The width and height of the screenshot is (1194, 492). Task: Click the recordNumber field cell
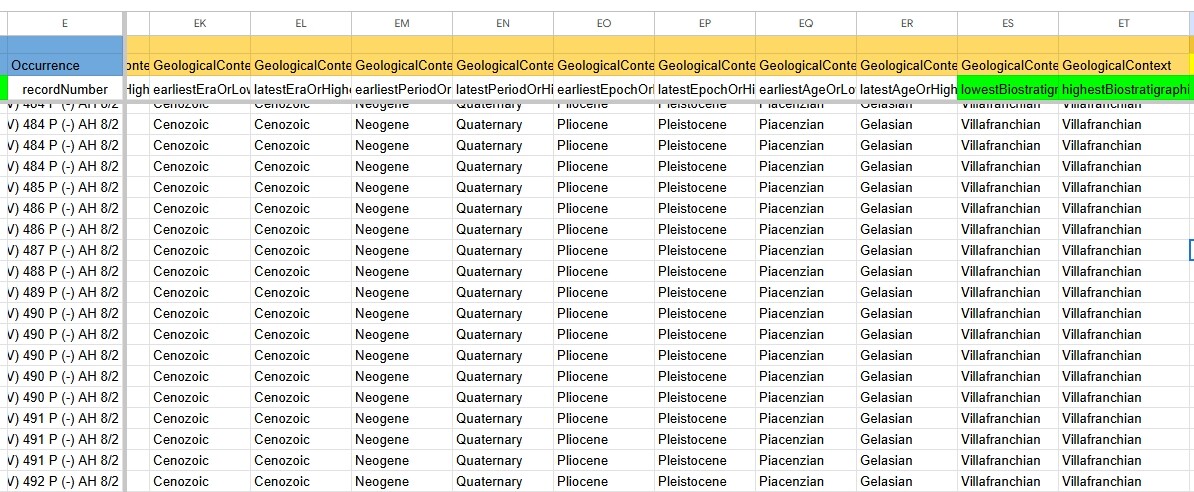pos(64,88)
